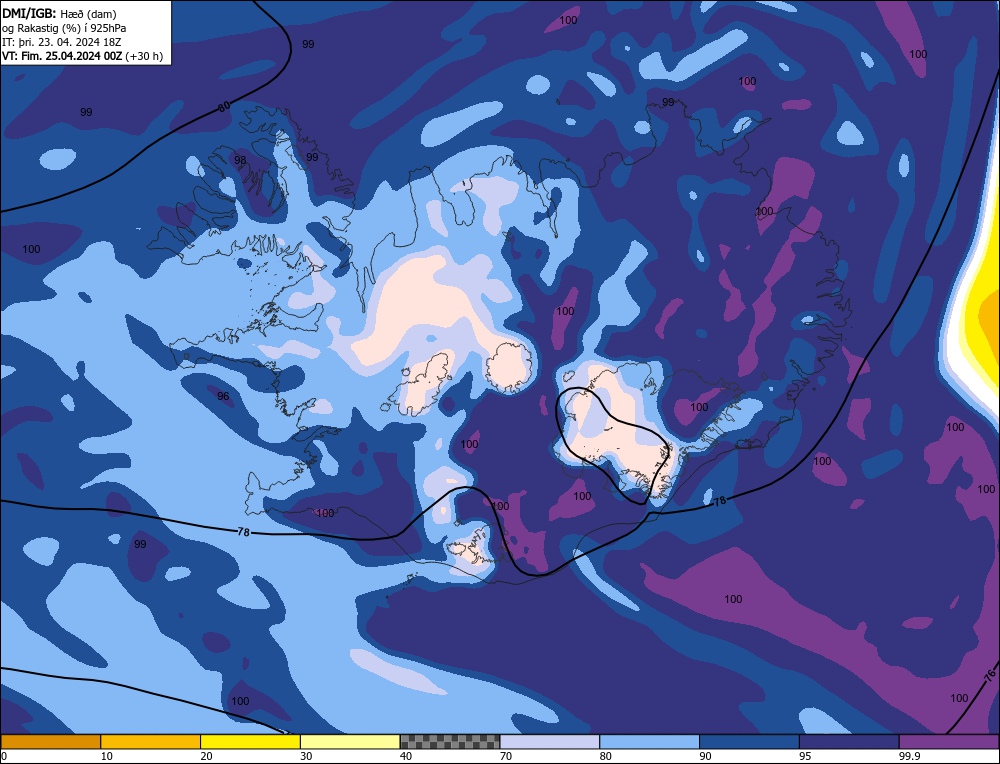Click the dark orange 0–10 legend swatch
Screen dimensions: 1000x764
point(50,741)
